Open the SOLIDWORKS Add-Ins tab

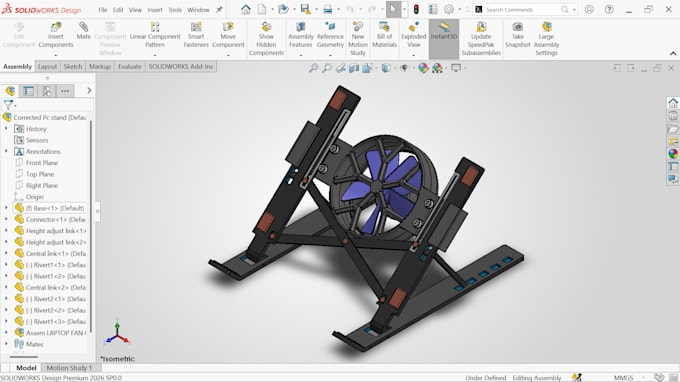point(180,66)
